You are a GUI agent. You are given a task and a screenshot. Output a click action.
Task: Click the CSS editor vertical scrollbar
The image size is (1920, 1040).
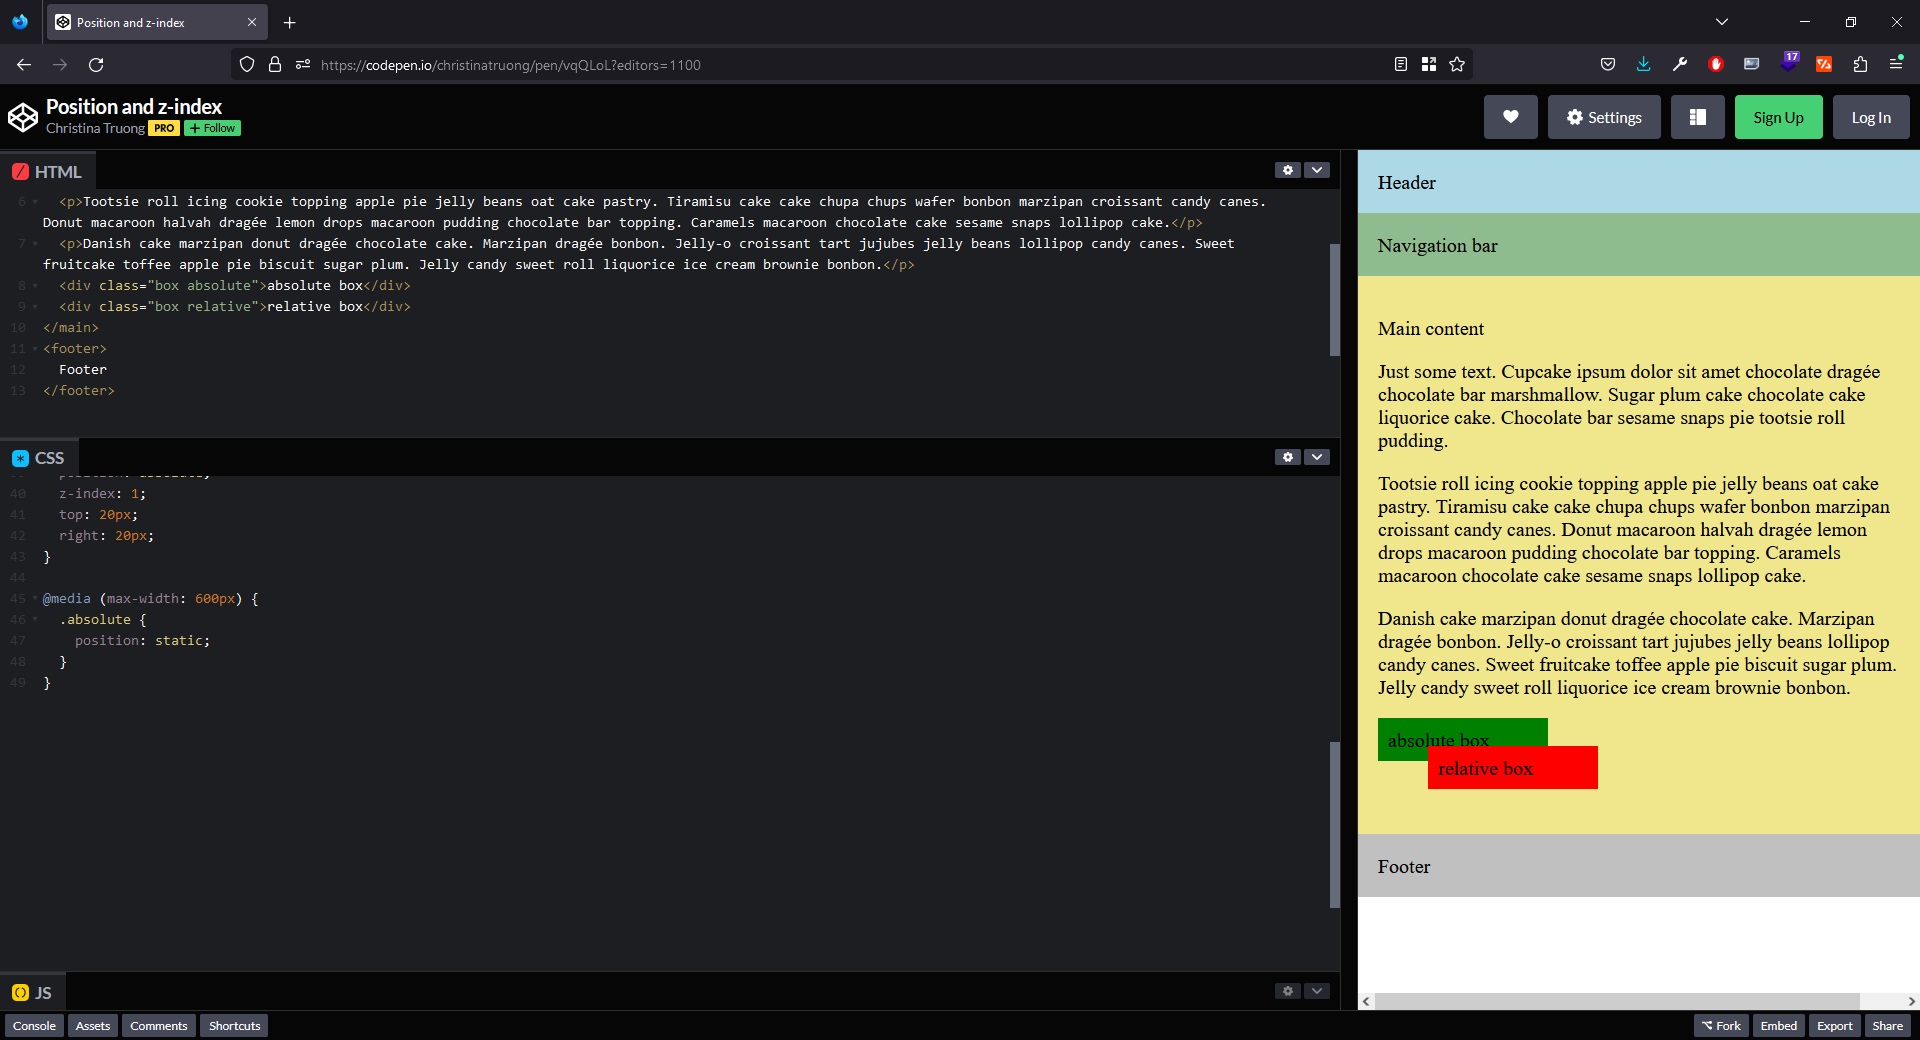tap(1334, 824)
